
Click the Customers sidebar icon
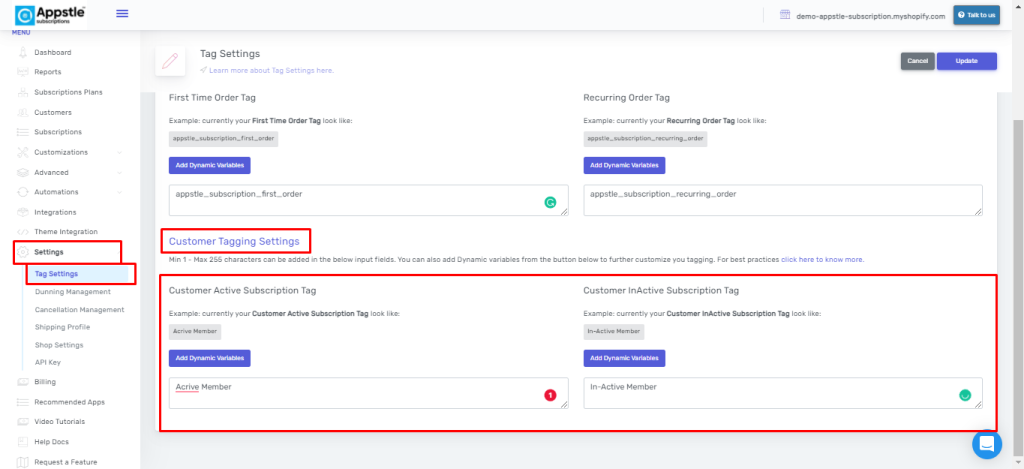pyautogui.click(x=23, y=112)
